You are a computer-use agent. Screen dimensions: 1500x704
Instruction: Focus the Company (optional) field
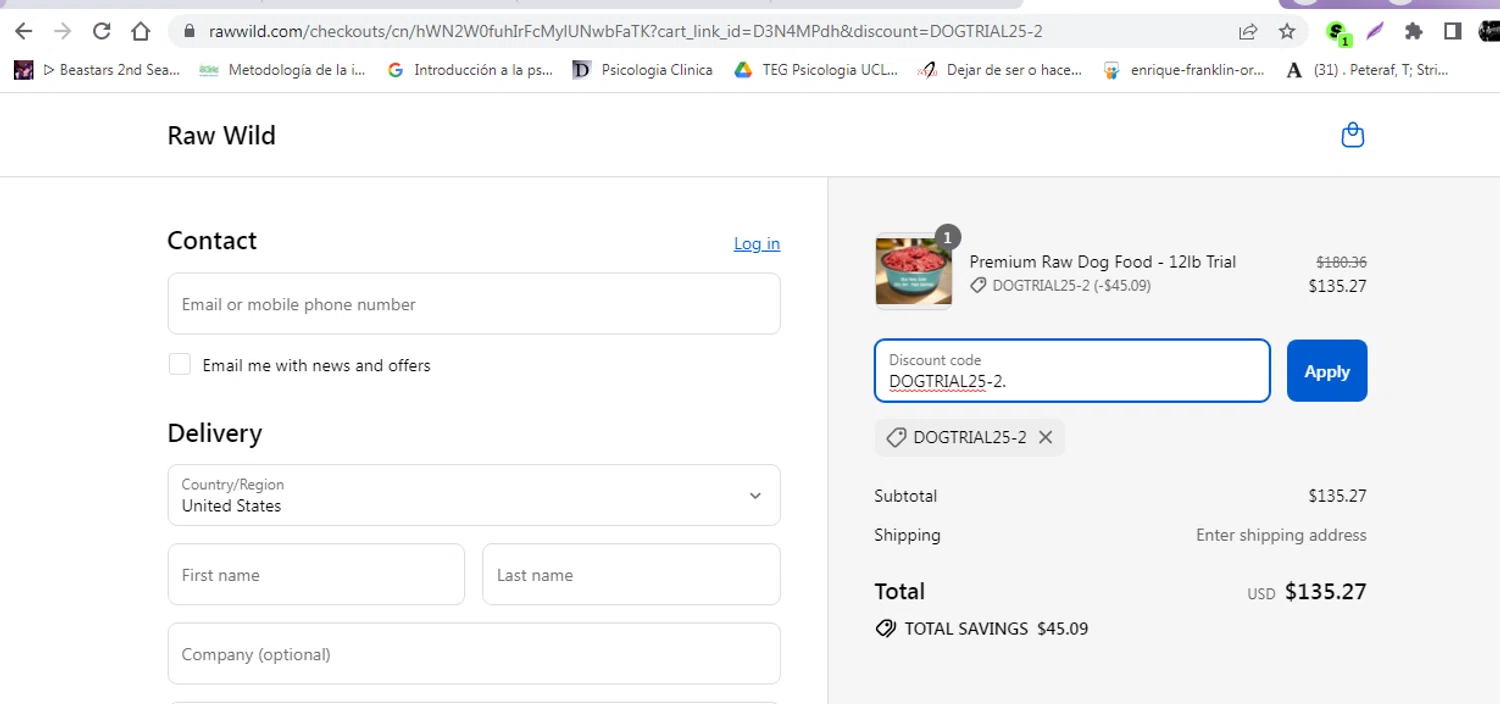point(474,654)
